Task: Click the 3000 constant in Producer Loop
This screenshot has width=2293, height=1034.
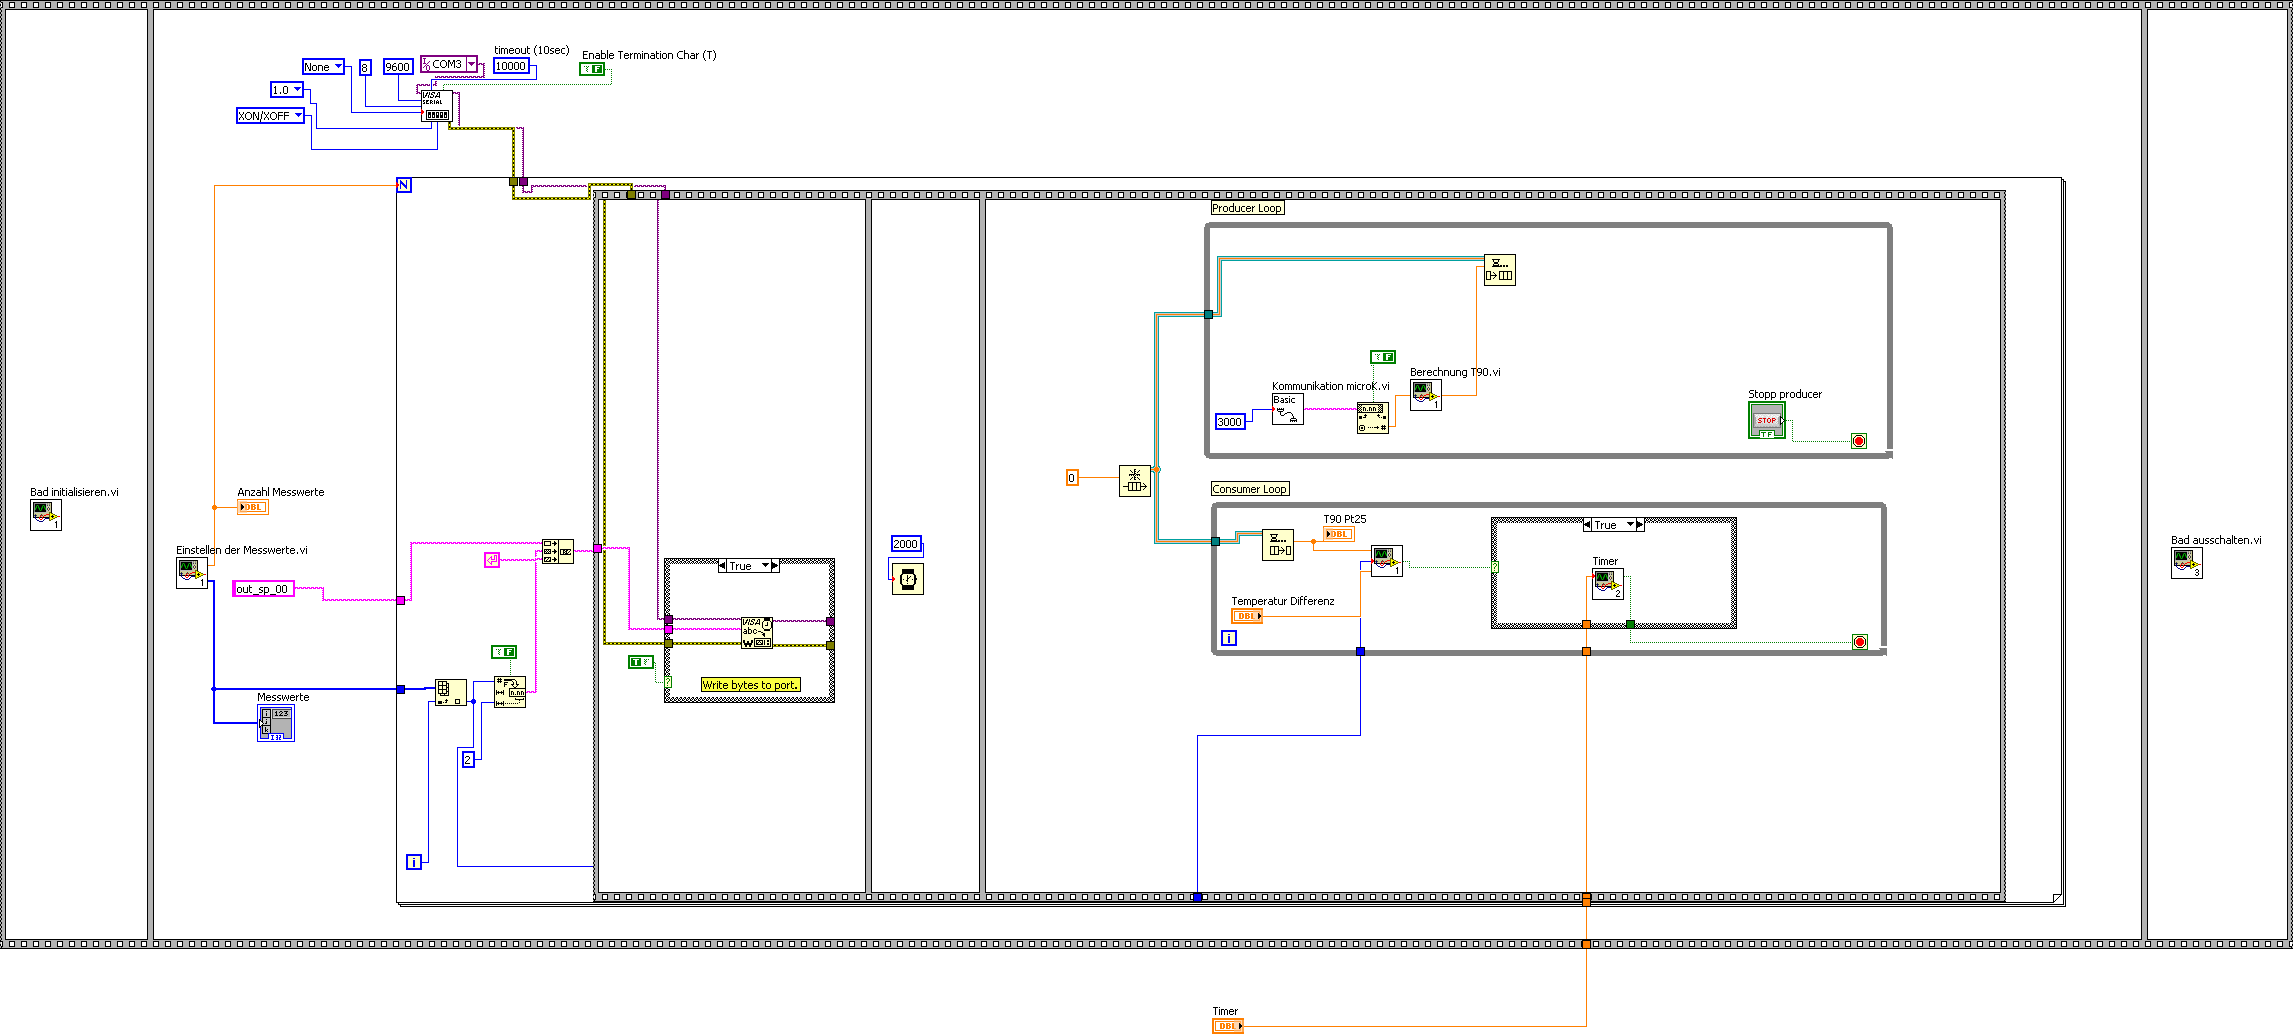Action: 1230,422
